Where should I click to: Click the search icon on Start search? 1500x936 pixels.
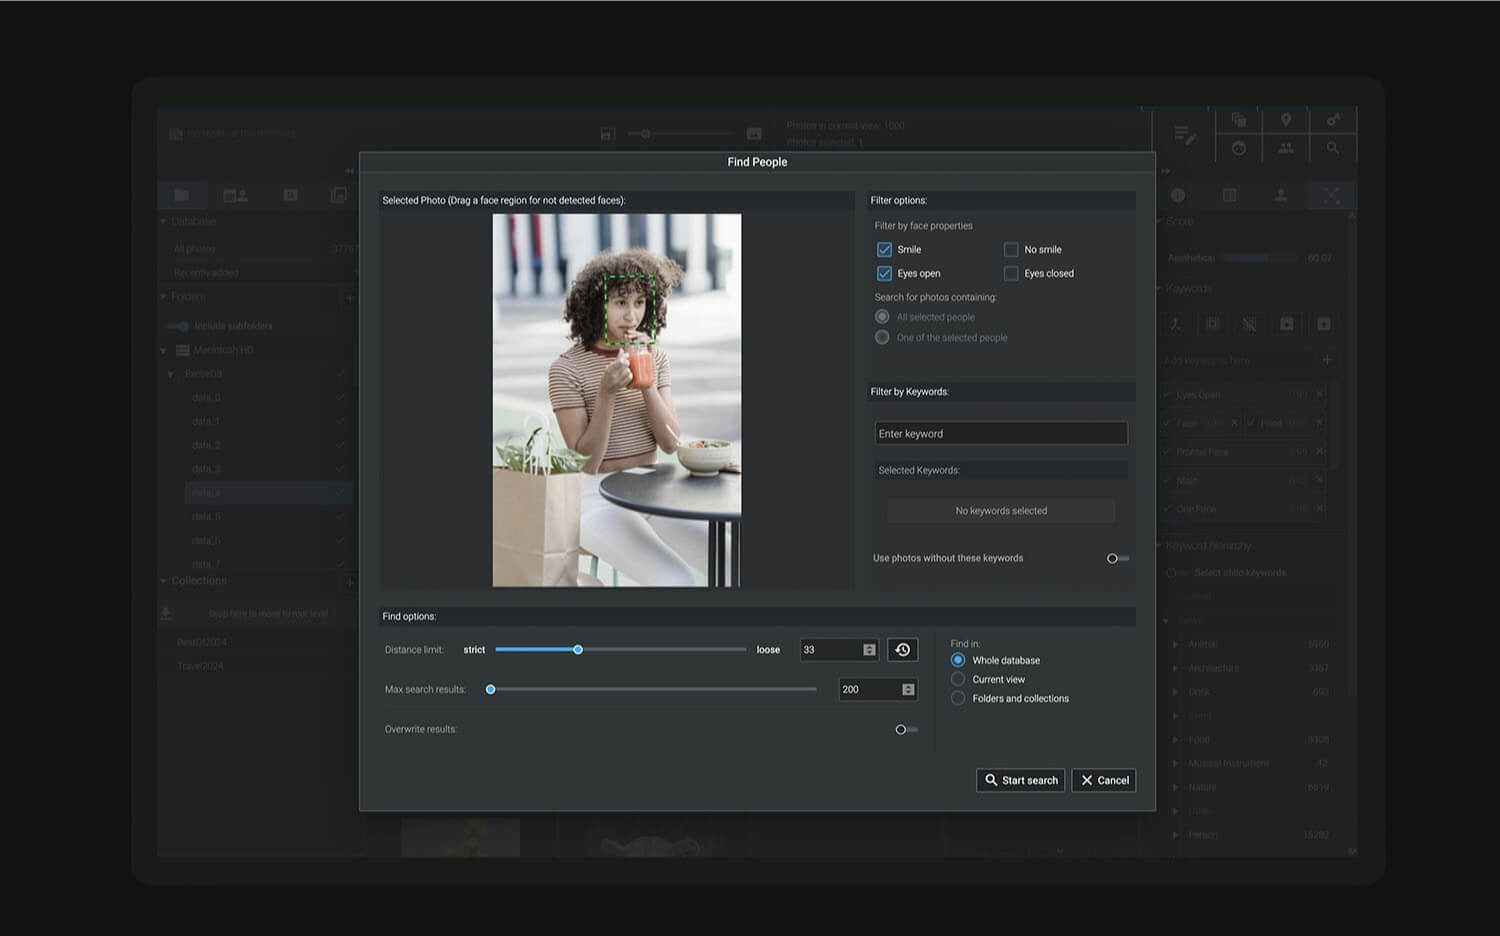991,780
